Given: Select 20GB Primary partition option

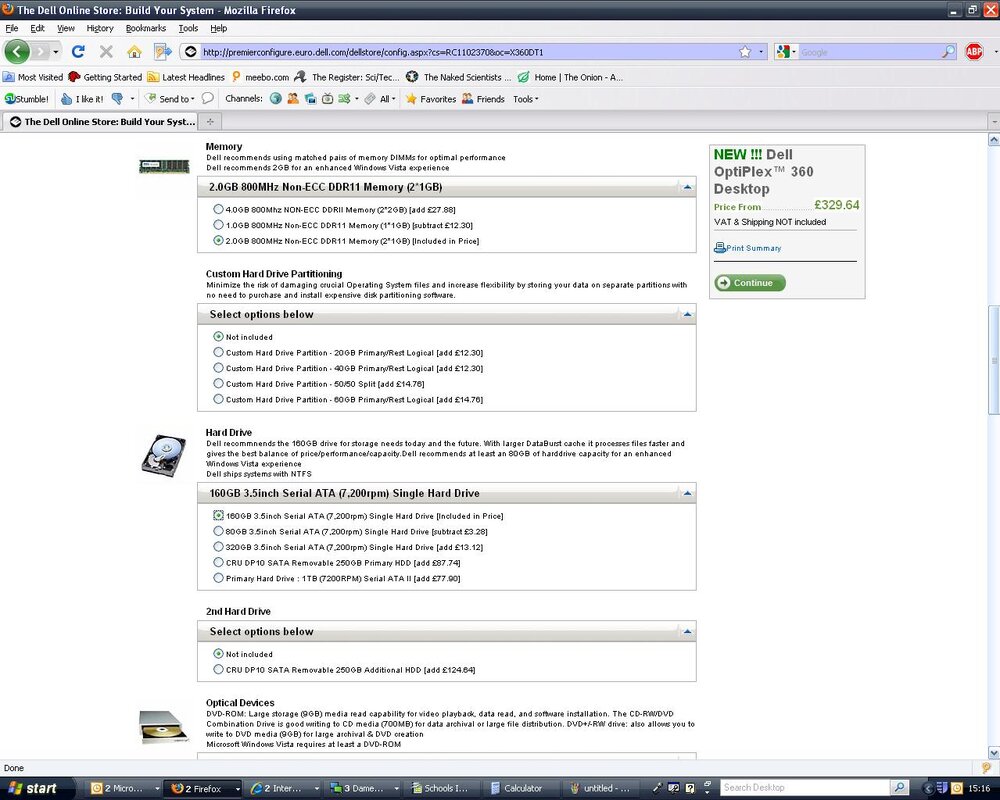Looking at the screenshot, I should [219, 352].
